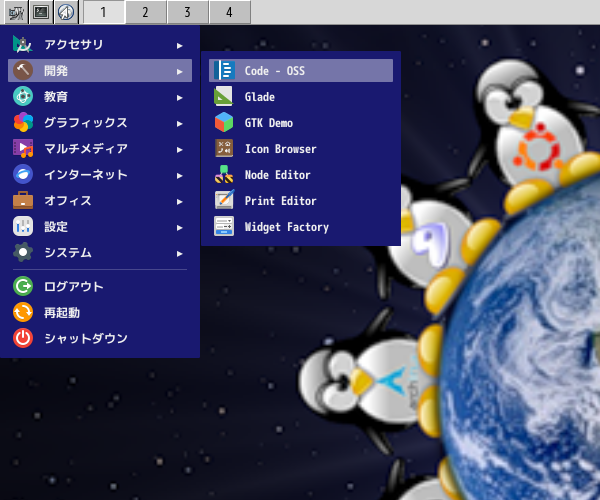Click the 教育 category icon

tap(23, 96)
